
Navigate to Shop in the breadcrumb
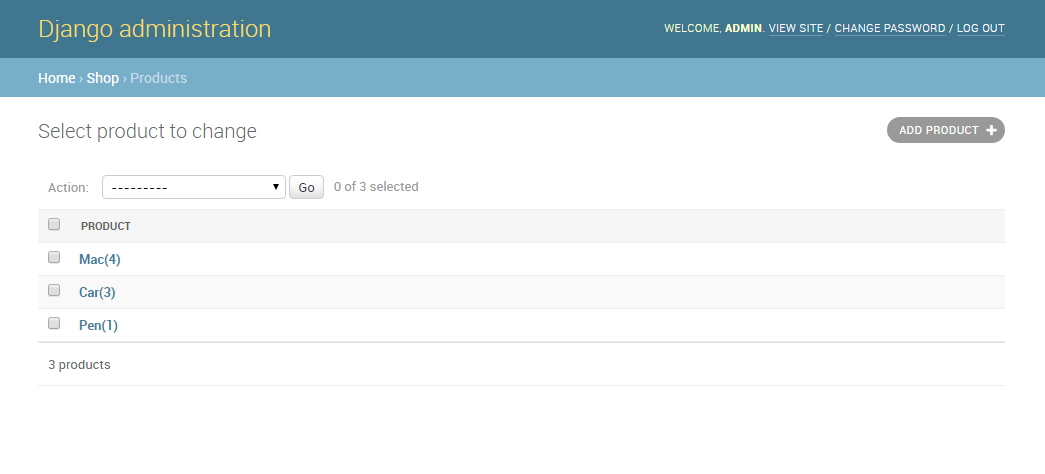point(102,78)
